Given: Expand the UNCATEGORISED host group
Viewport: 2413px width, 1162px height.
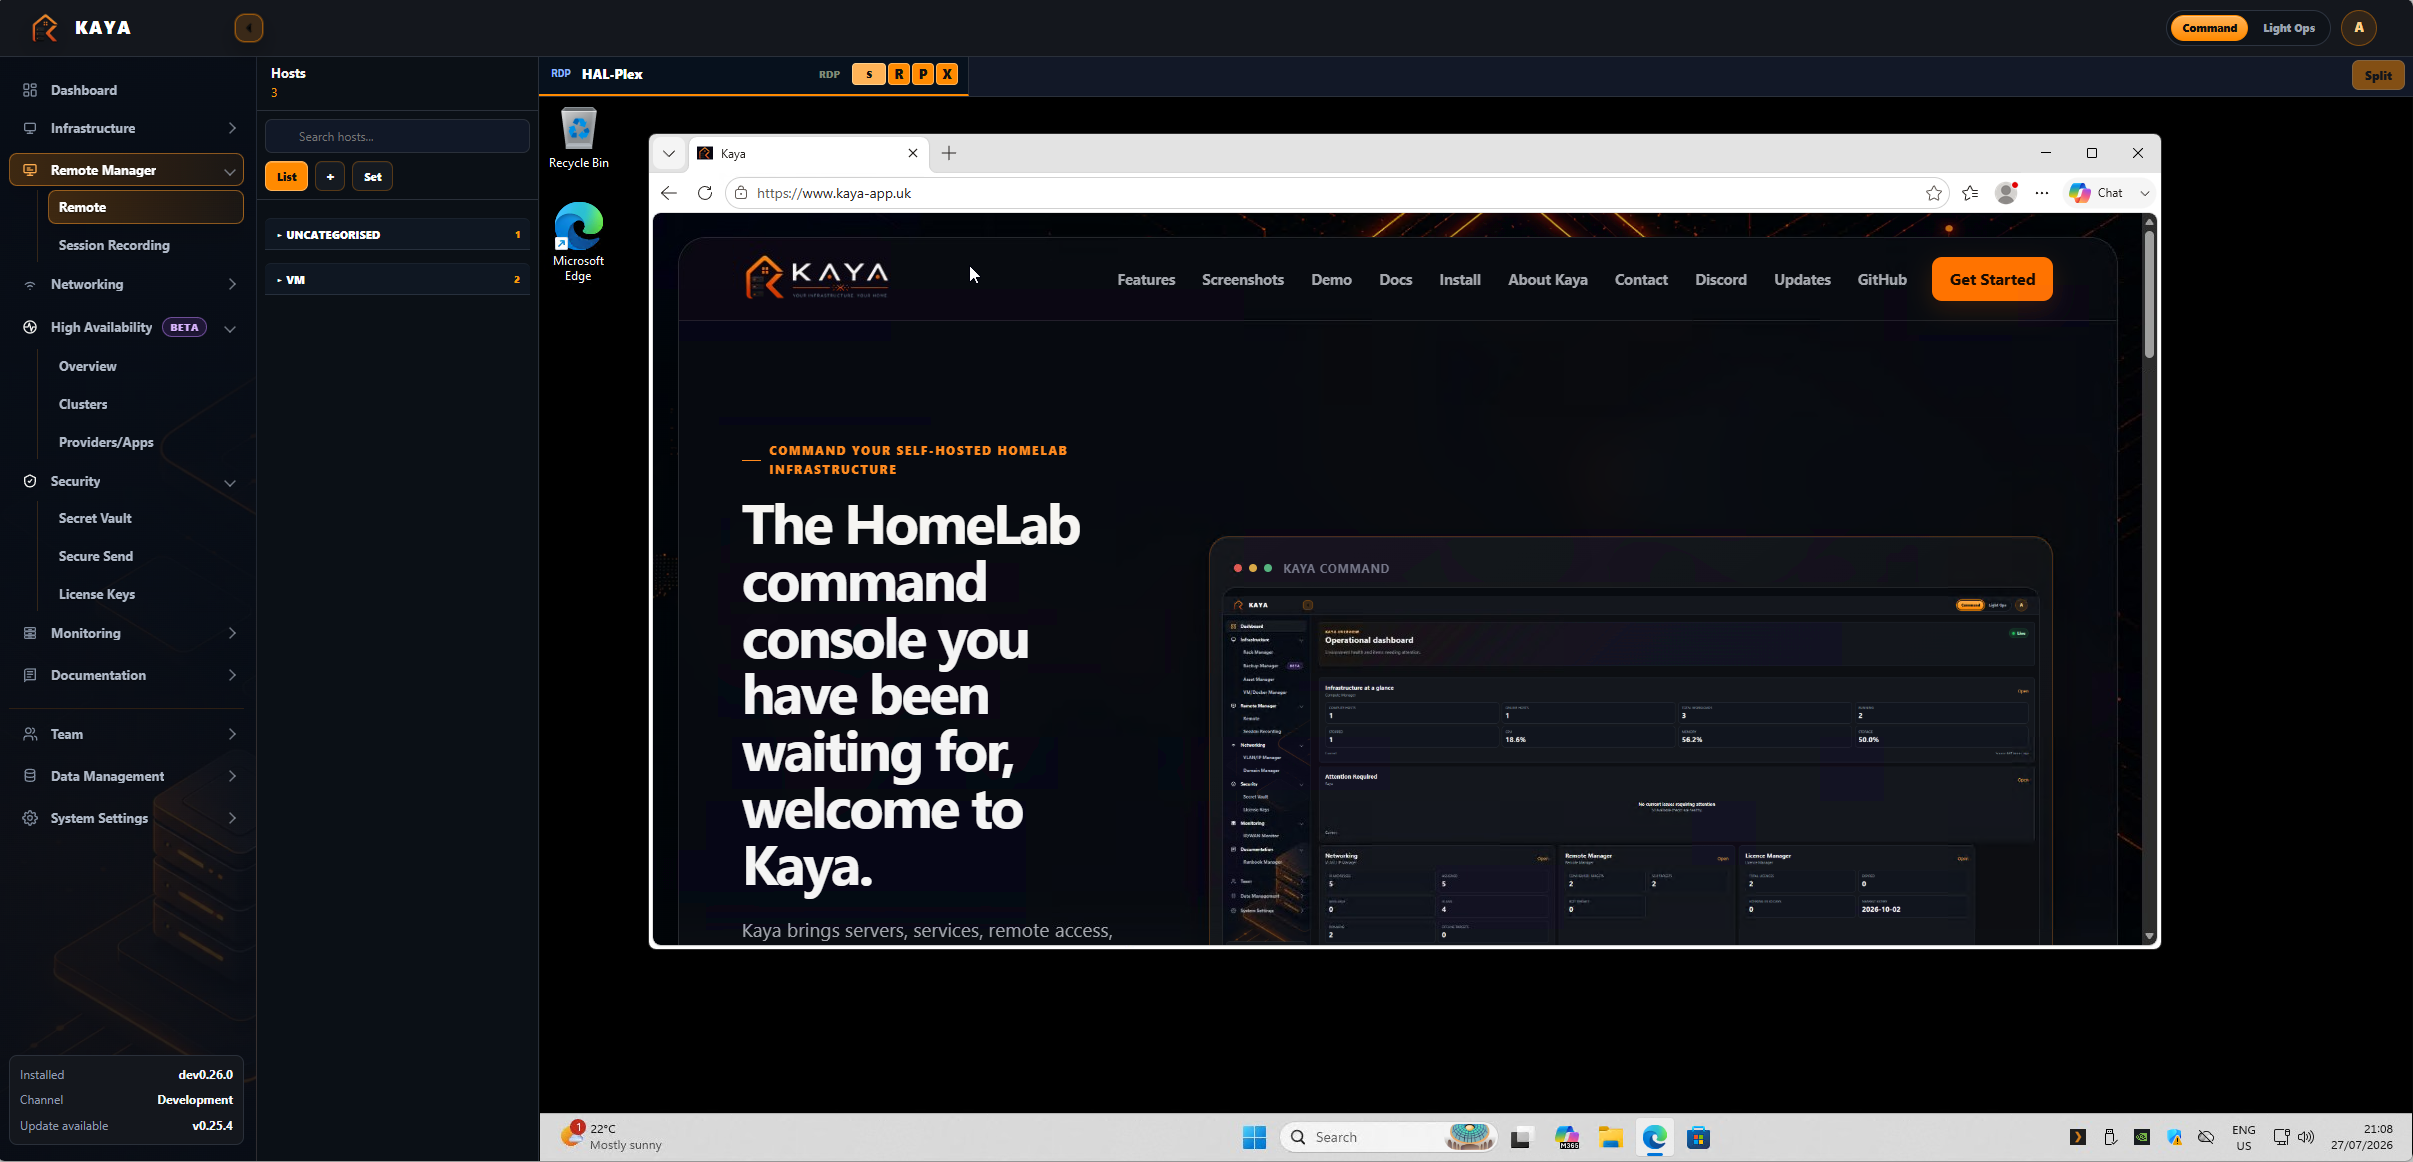Looking at the screenshot, I should 398,235.
